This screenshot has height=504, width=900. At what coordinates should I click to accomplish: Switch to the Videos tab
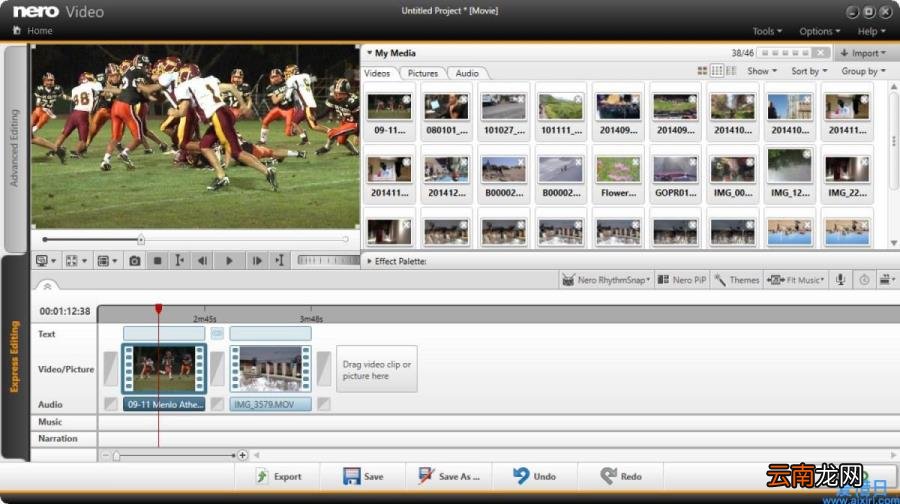(377, 73)
